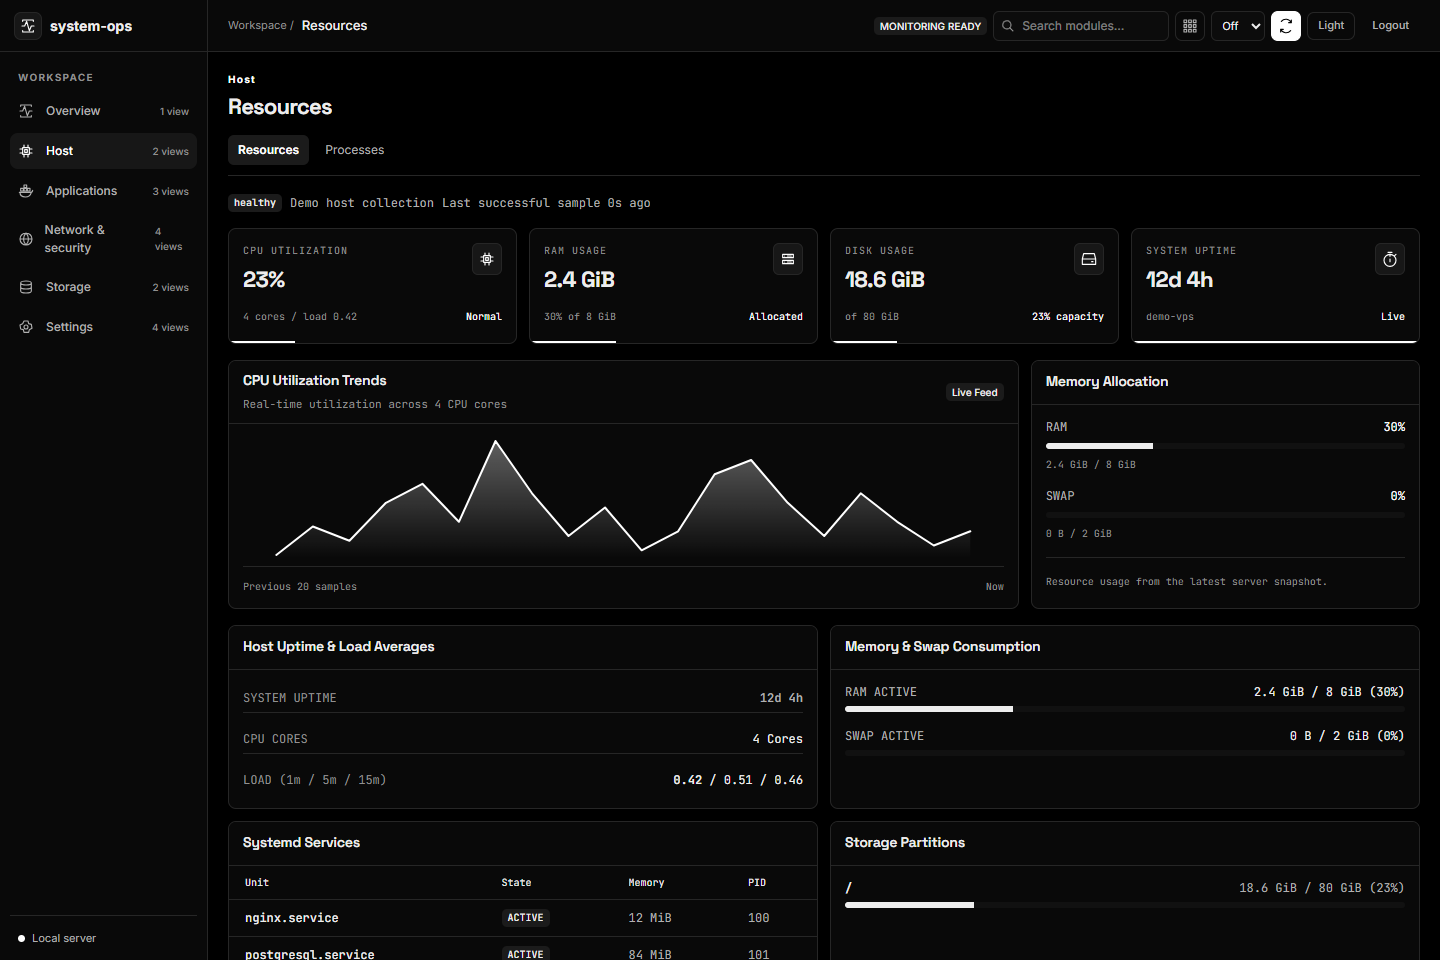Click the Network & security globe icon
The height and width of the screenshot is (960, 1440).
point(26,239)
